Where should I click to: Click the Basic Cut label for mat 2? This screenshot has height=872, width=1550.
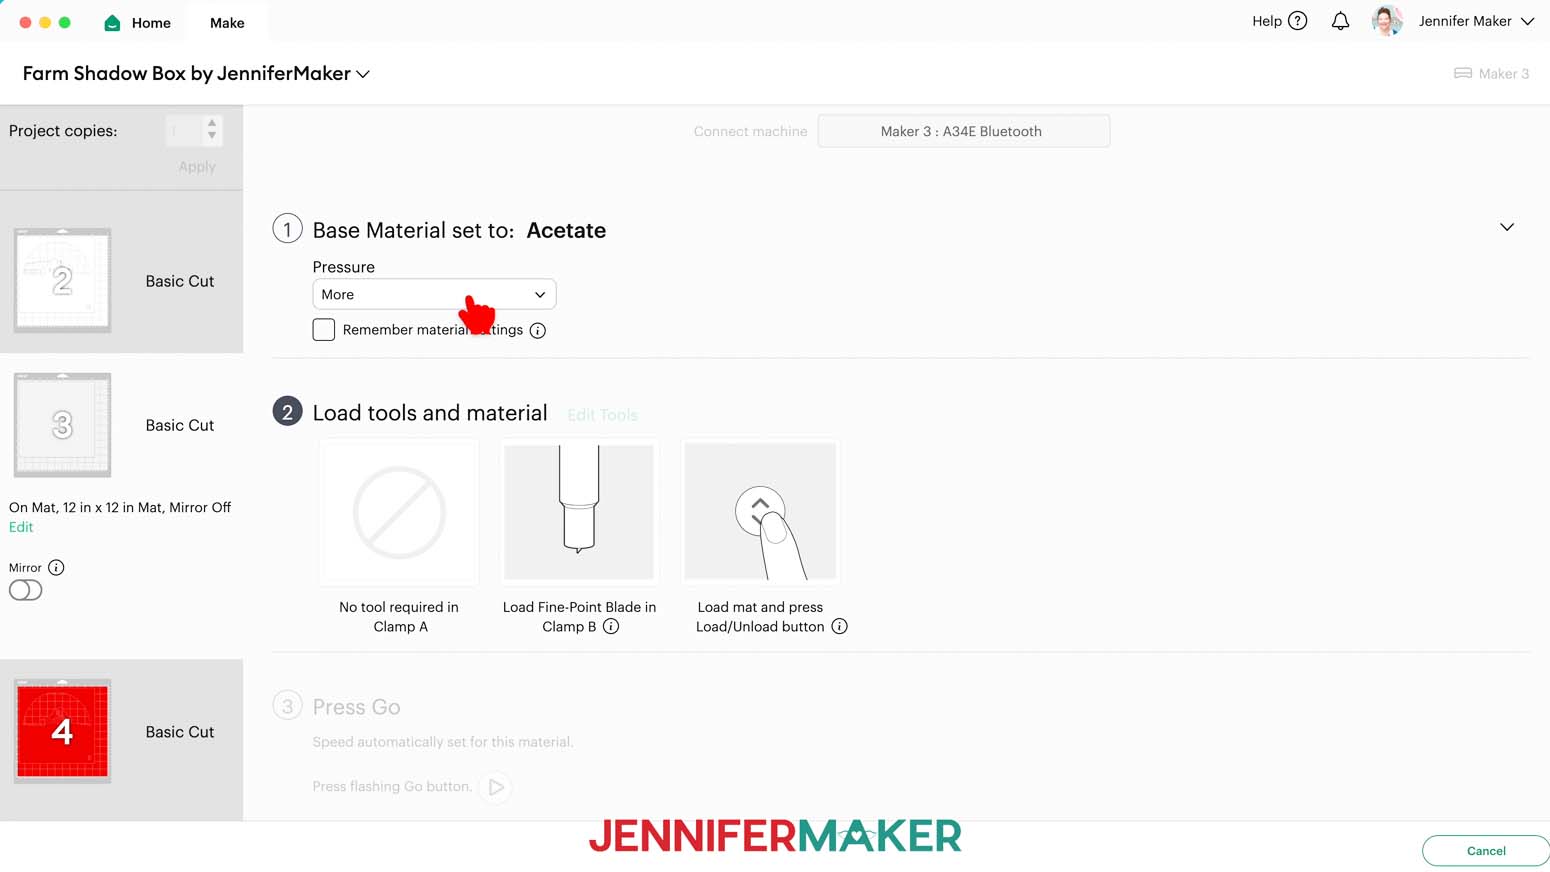pos(180,281)
